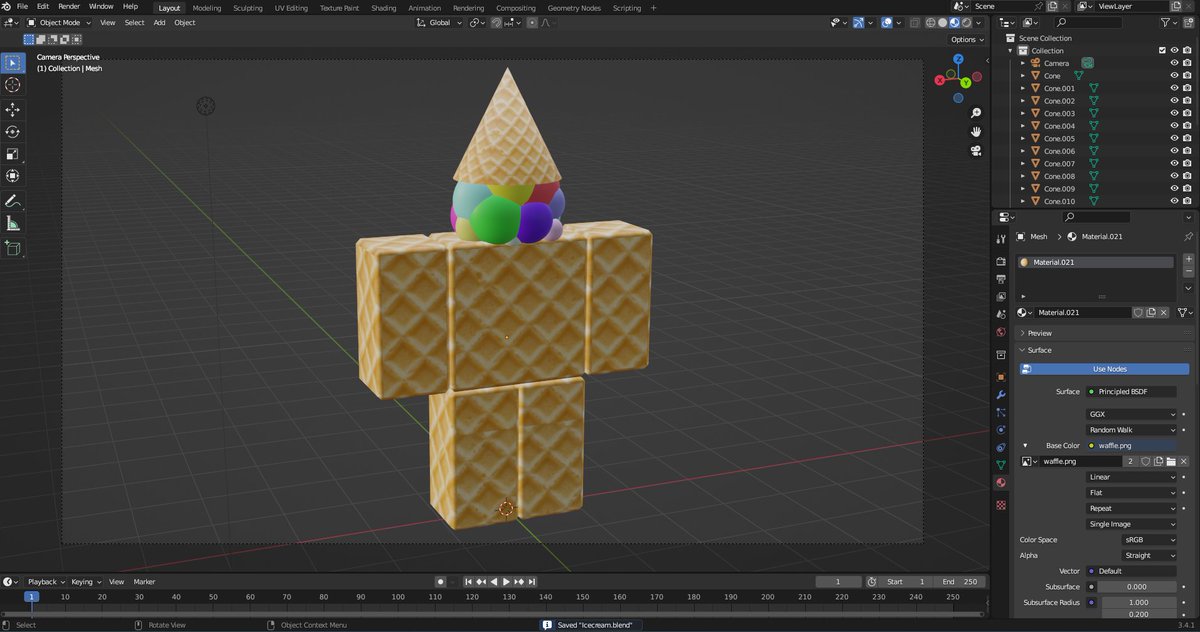Select the Transform tool
This screenshot has width=1200, height=632.
13,176
